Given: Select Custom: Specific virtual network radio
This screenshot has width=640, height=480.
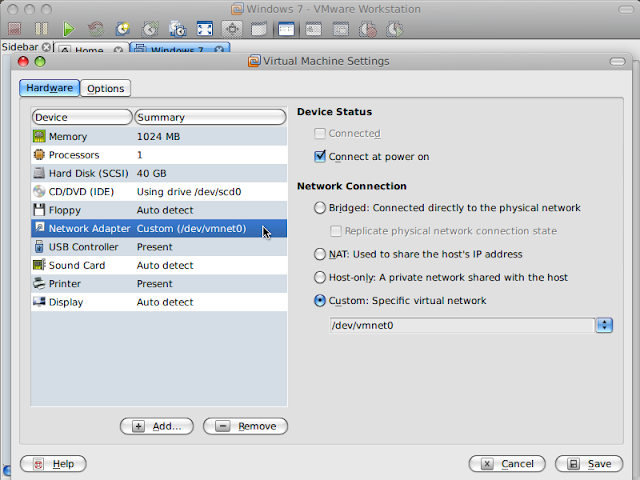Looking at the screenshot, I should pos(320,301).
